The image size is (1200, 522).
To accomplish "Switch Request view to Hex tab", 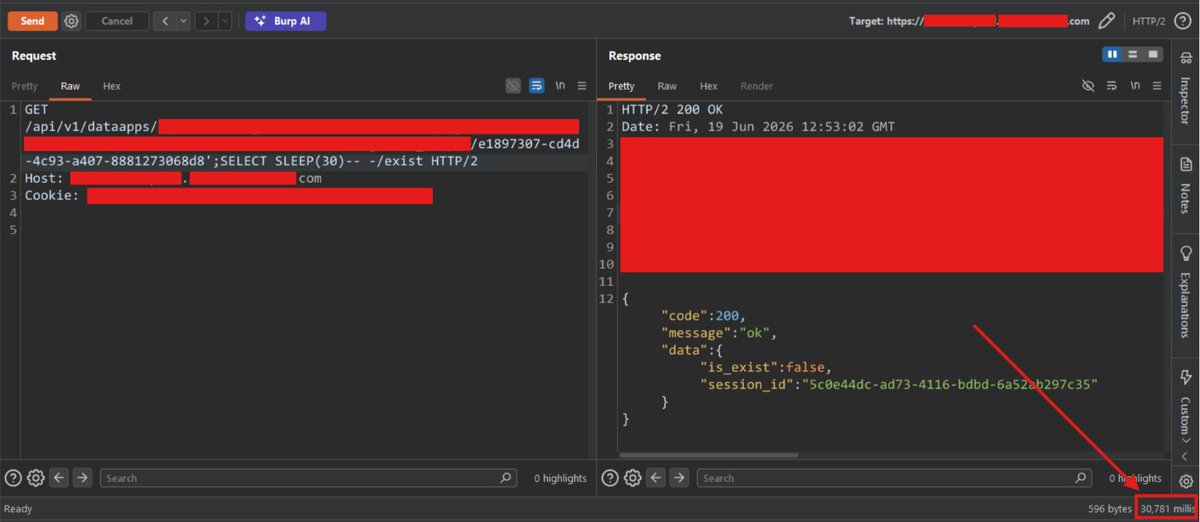I will click(112, 86).
